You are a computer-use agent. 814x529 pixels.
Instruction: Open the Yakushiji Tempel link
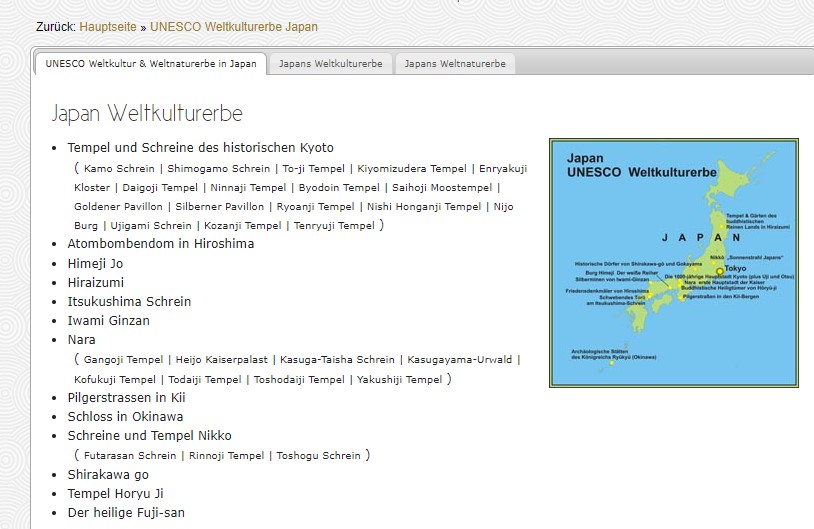(x=399, y=379)
